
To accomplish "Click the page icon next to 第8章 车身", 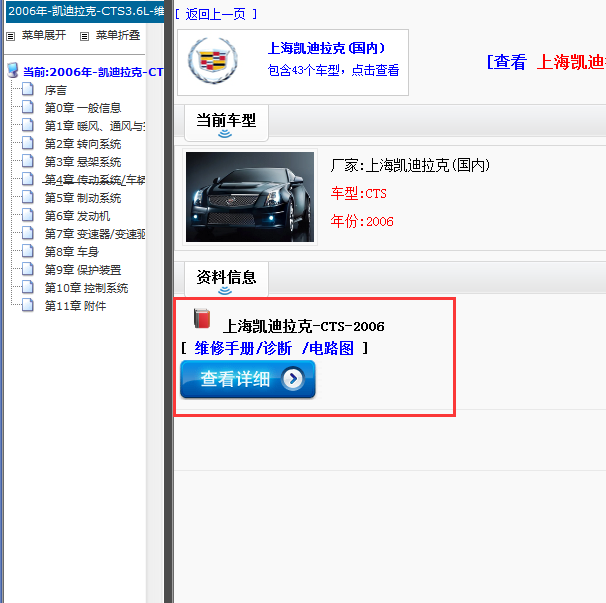I will pyautogui.click(x=27, y=251).
